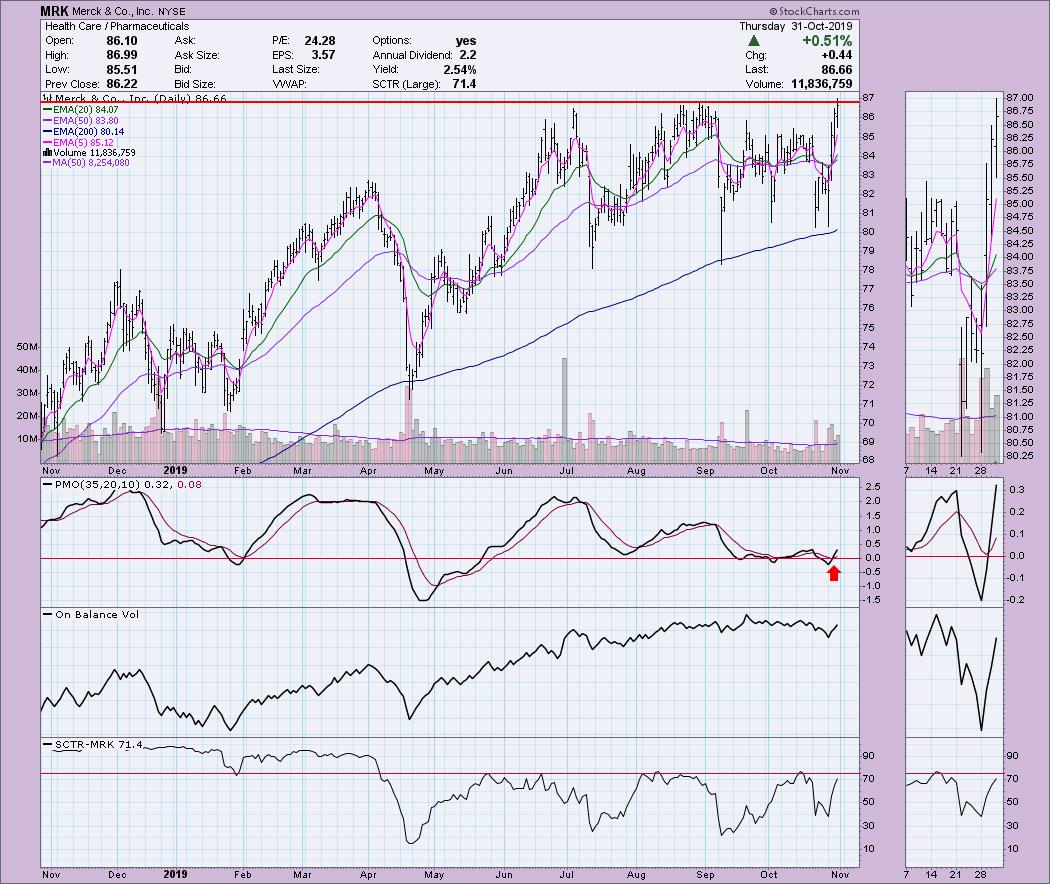Click the Prev Close value 86.22
The height and width of the screenshot is (884, 1050).
pyautogui.click(x=122, y=84)
